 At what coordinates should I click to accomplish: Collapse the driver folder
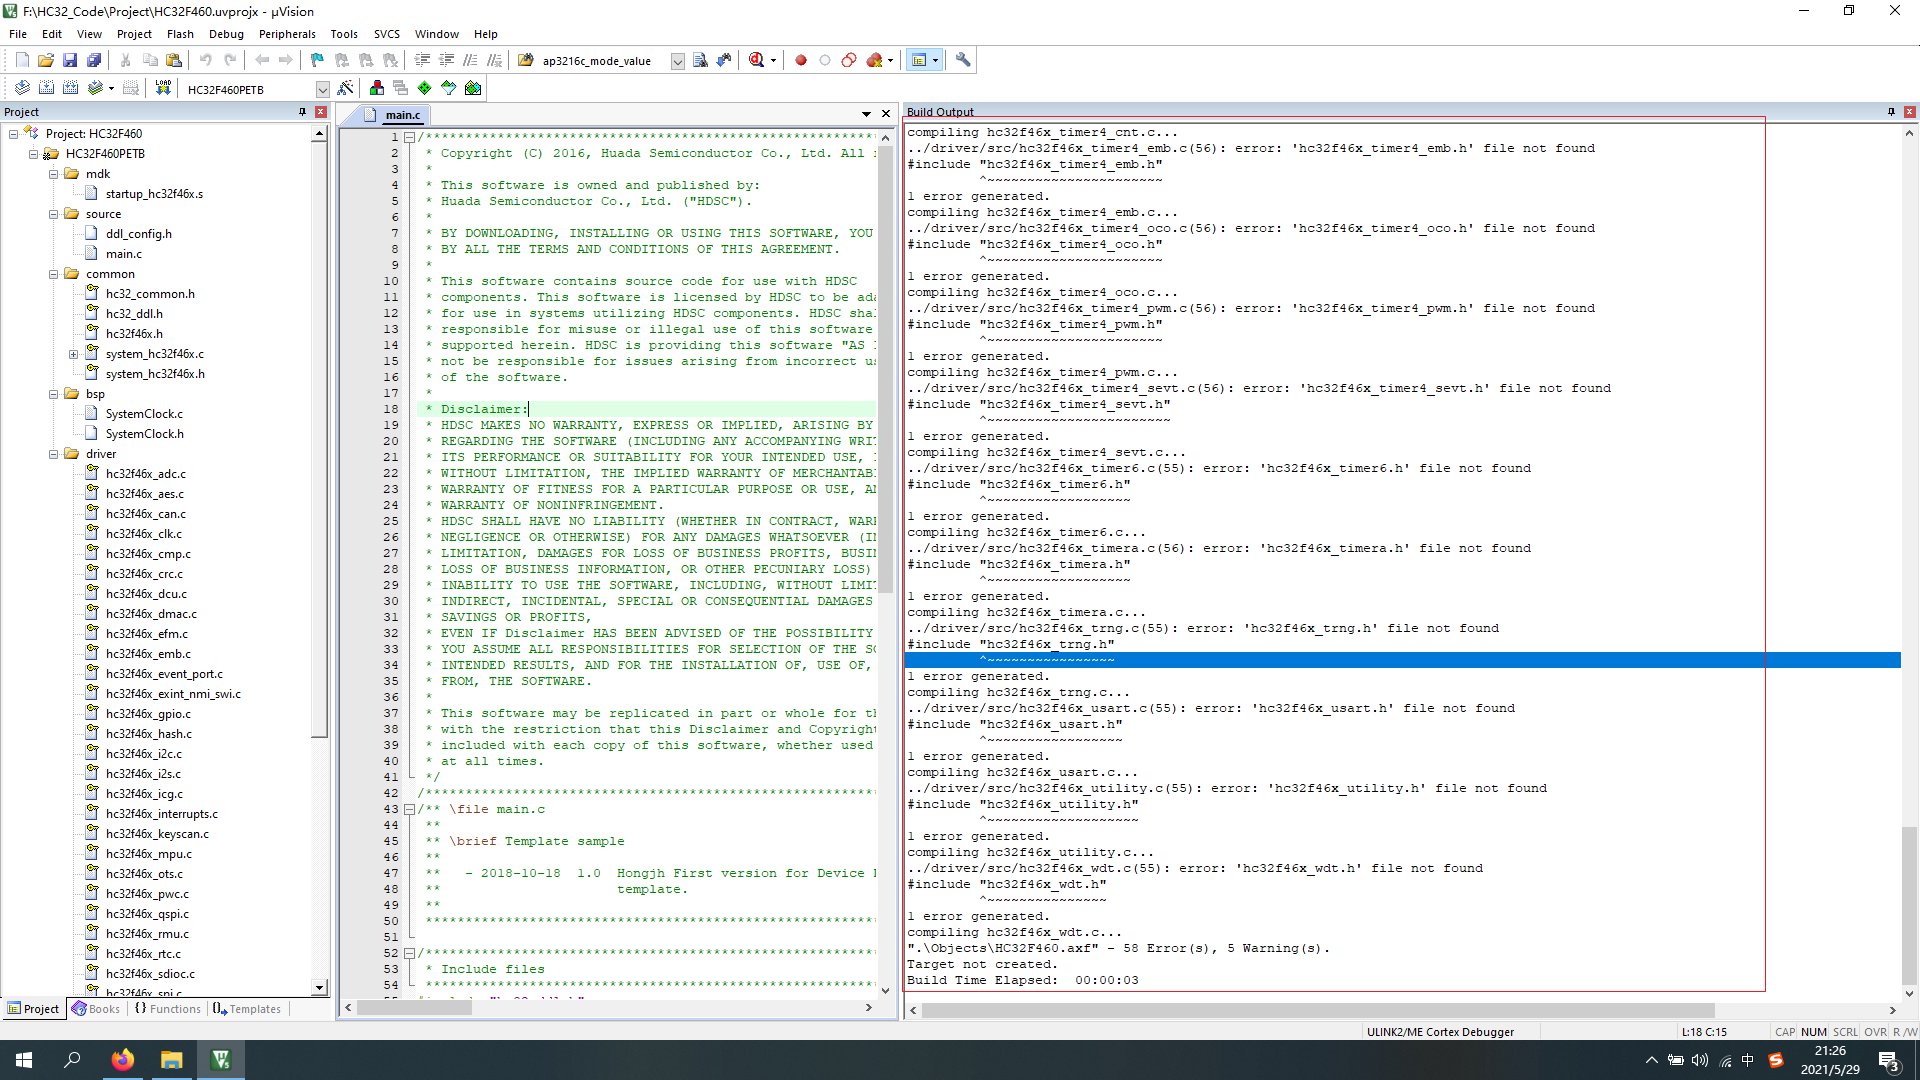pos(54,454)
